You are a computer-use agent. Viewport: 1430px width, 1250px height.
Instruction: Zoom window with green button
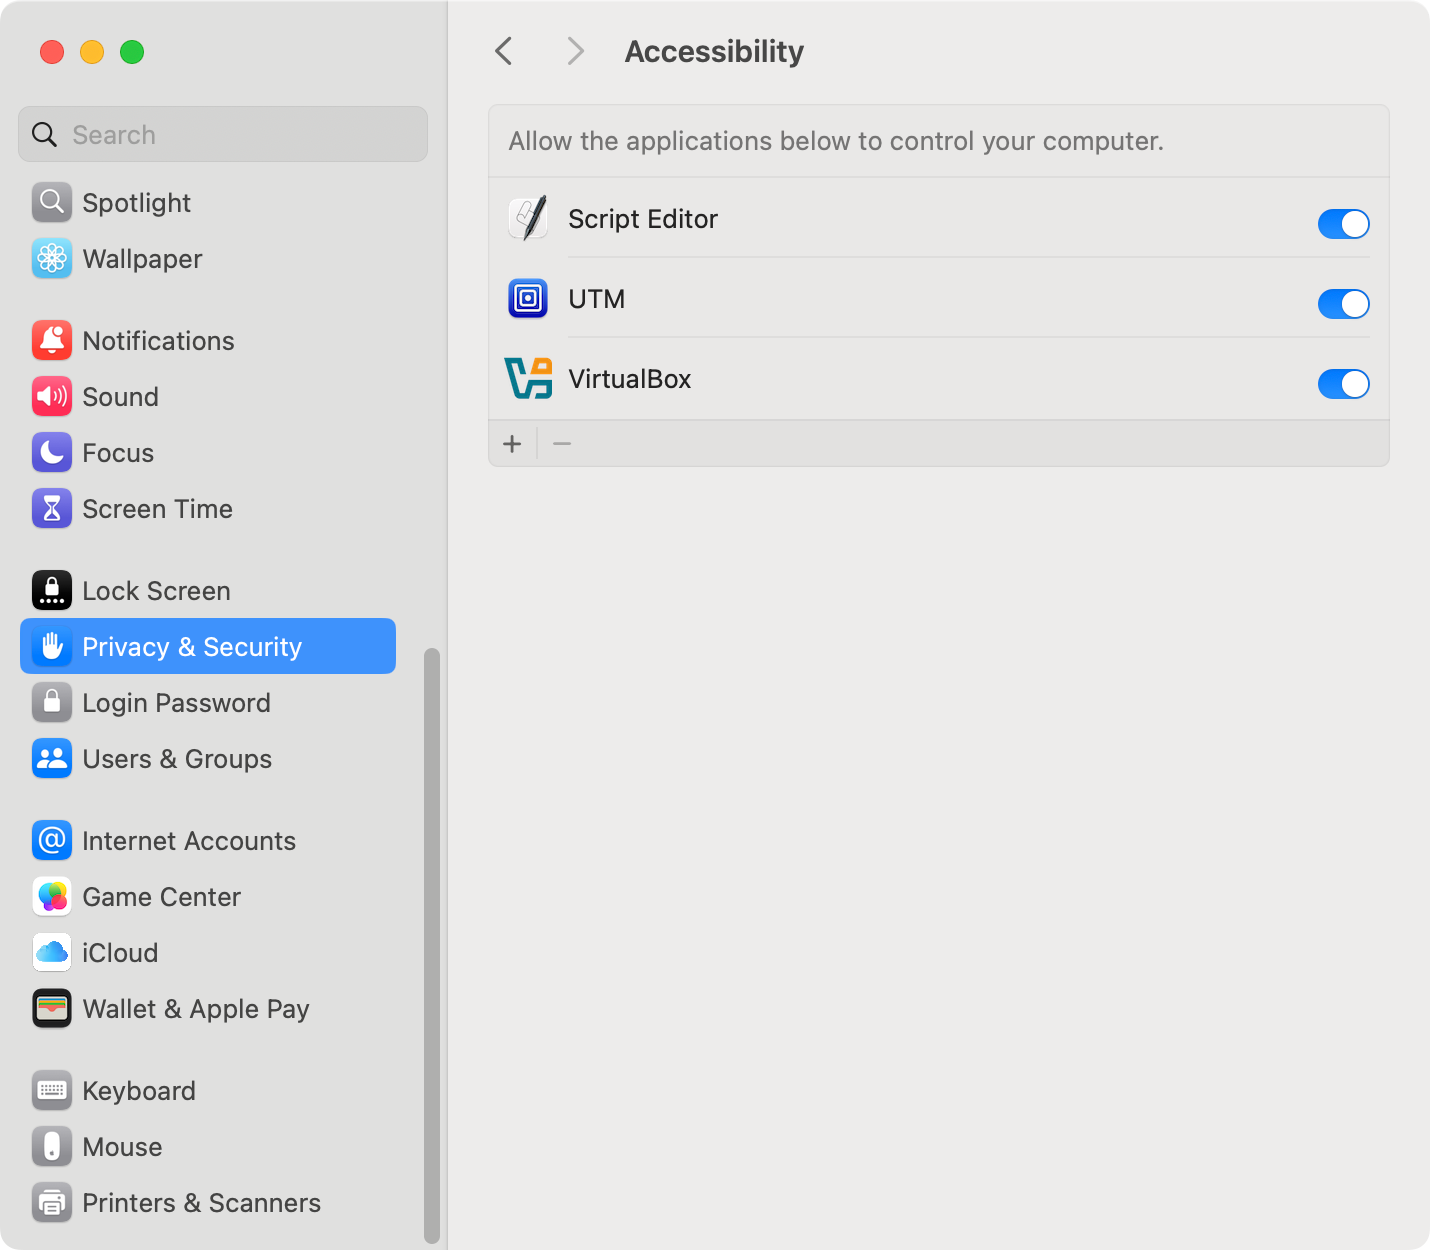click(x=132, y=52)
